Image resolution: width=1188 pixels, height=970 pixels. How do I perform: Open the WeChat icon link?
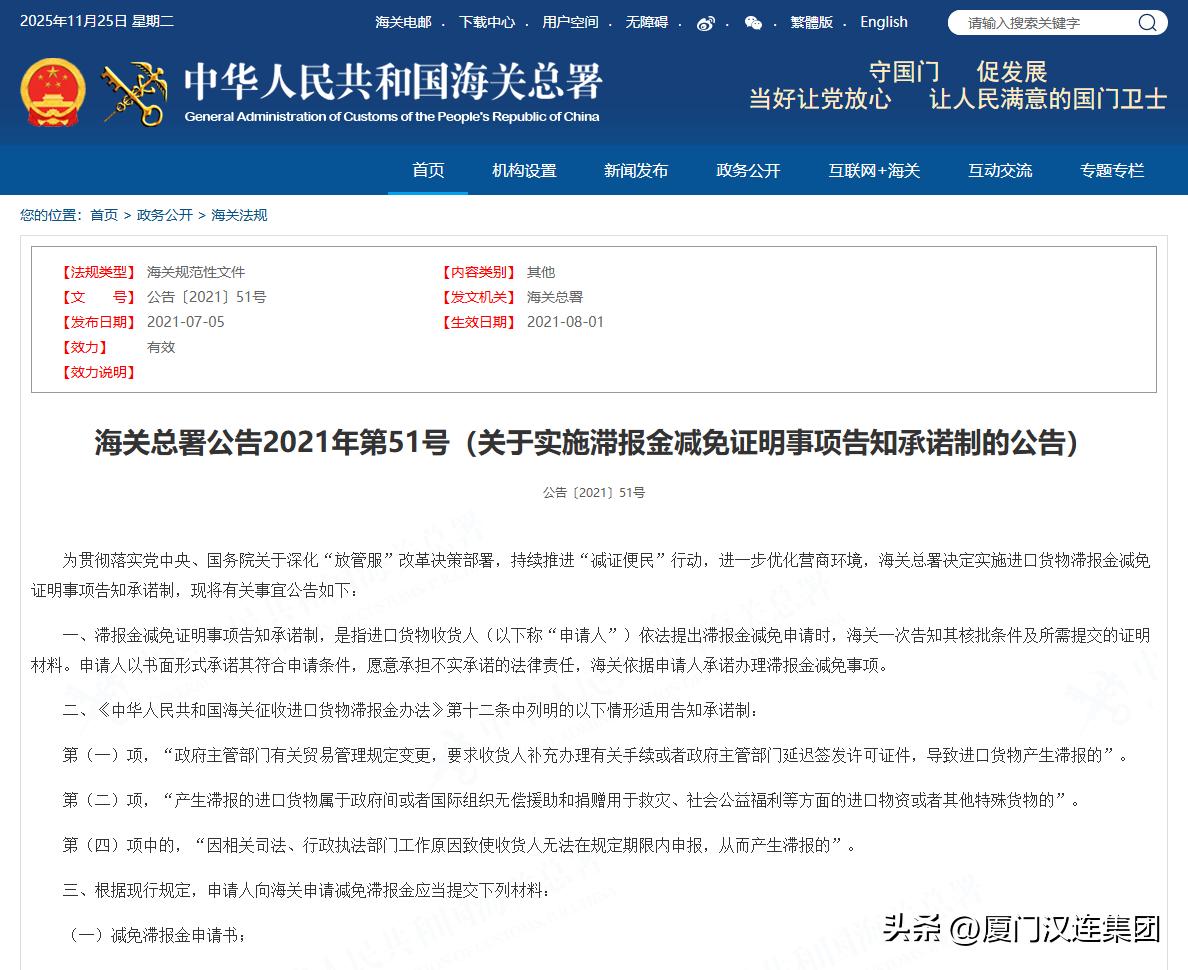(x=753, y=23)
